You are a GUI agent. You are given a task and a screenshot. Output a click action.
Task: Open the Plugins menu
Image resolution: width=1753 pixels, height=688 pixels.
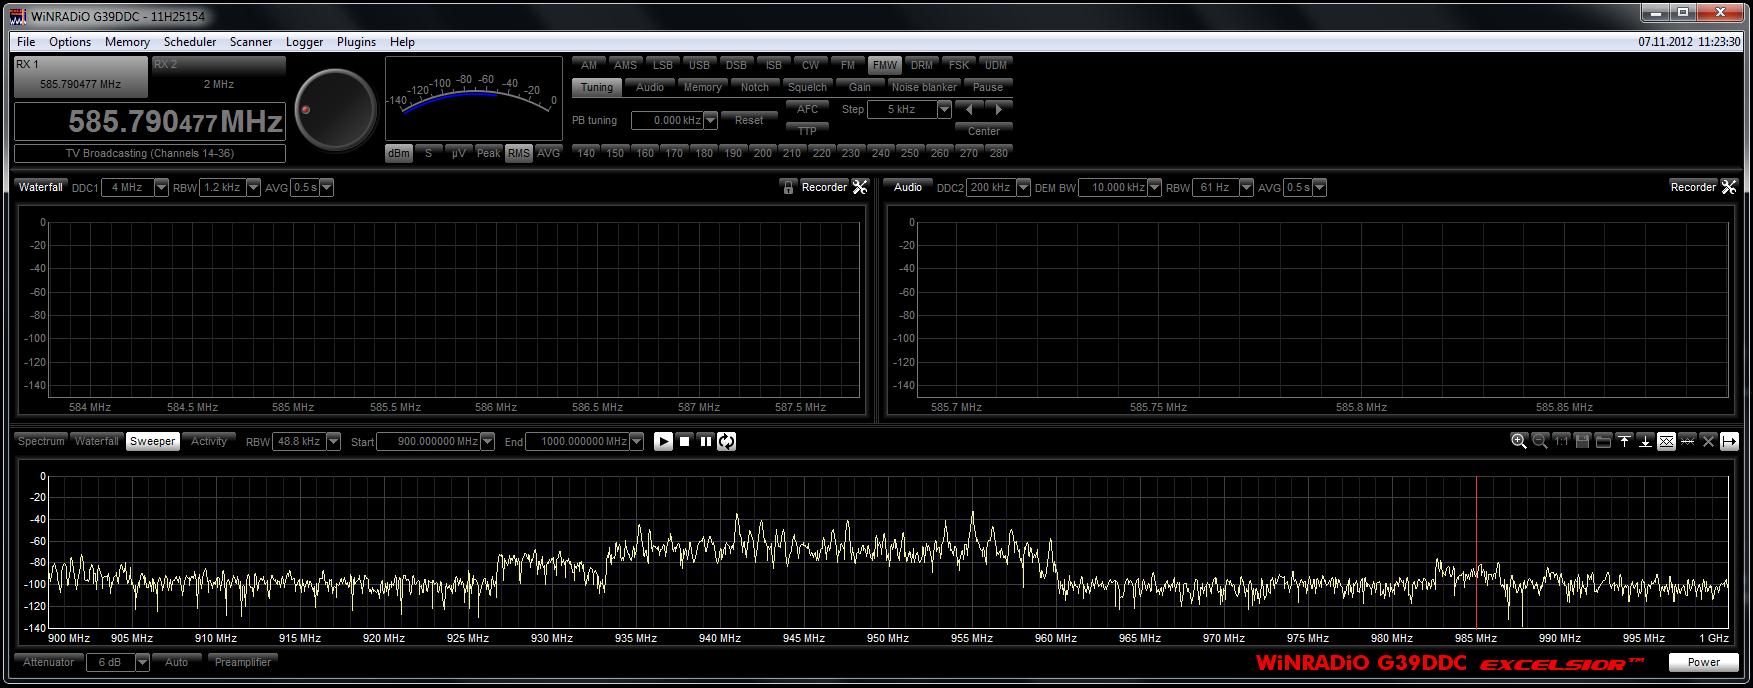(x=356, y=42)
